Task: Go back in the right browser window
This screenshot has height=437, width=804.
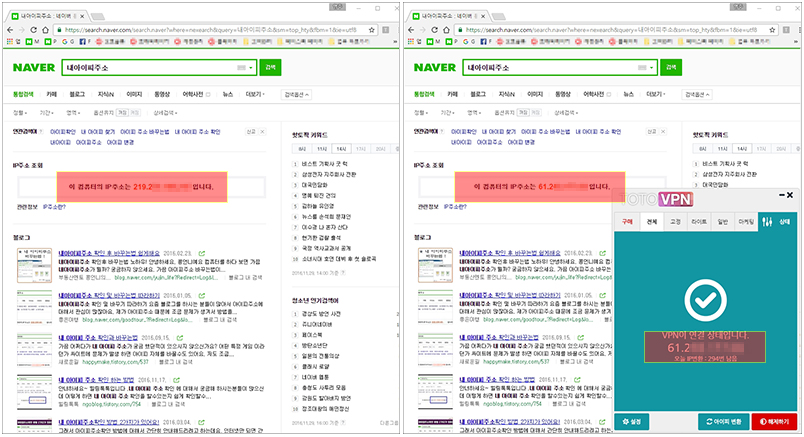Action: 411,30
